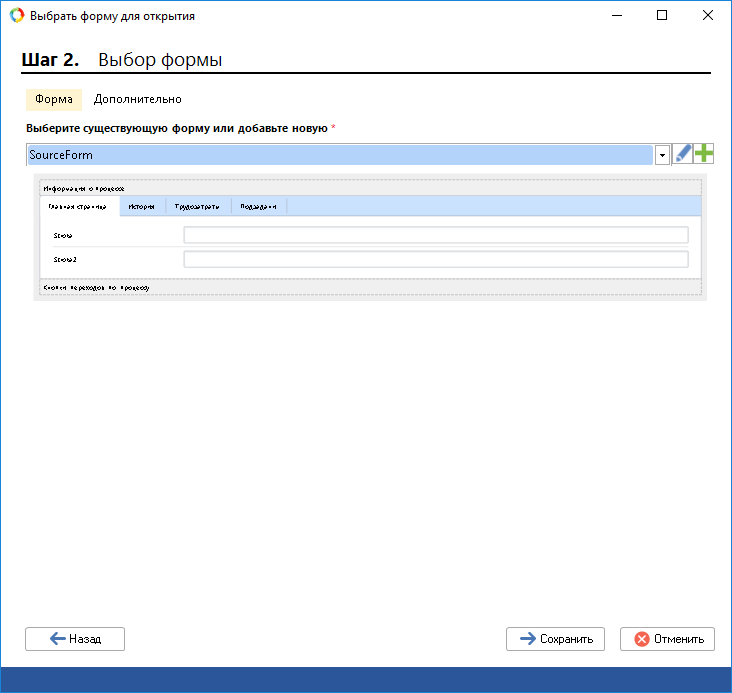Click the application logo in title bar
This screenshot has width=732, height=693.
click(x=16, y=16)
